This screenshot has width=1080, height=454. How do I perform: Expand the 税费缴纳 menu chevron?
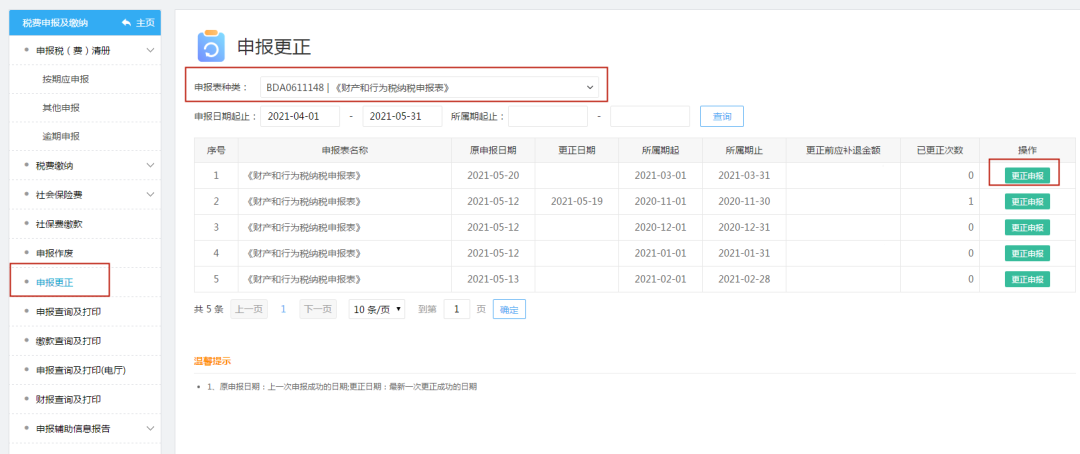tap(150, 165)
